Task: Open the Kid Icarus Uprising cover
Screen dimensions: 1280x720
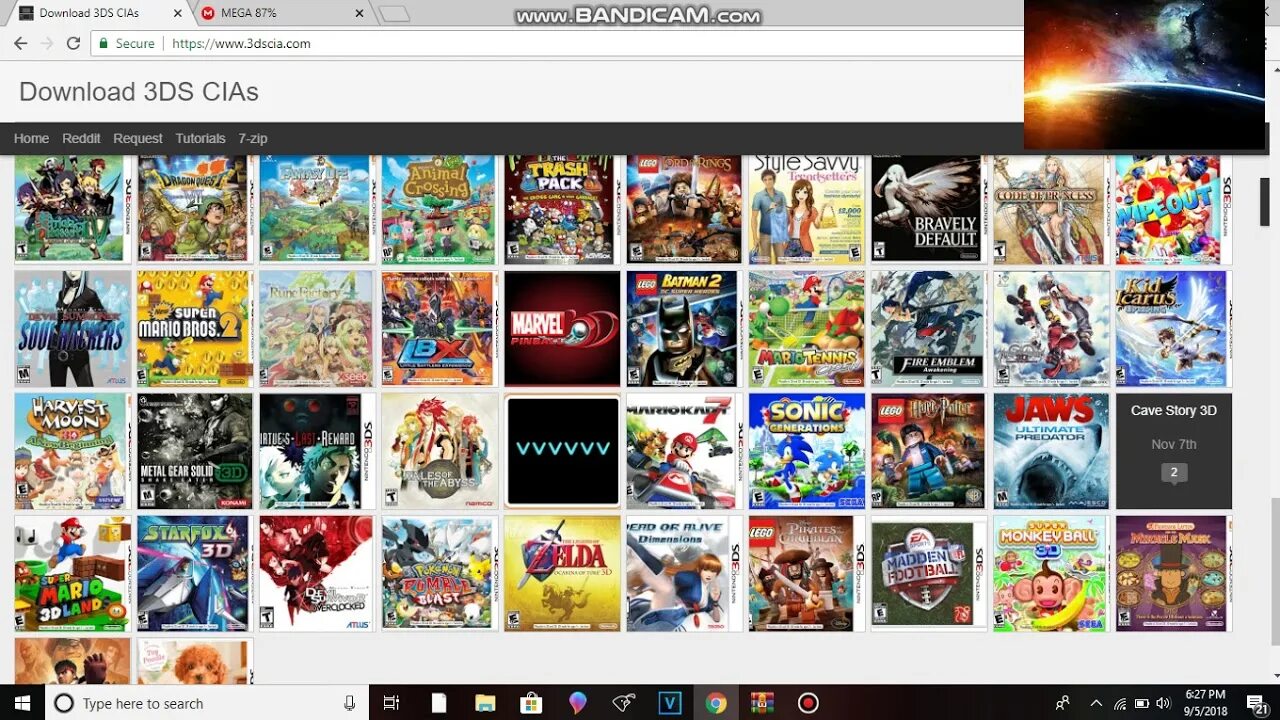Action: (1174, 328)
